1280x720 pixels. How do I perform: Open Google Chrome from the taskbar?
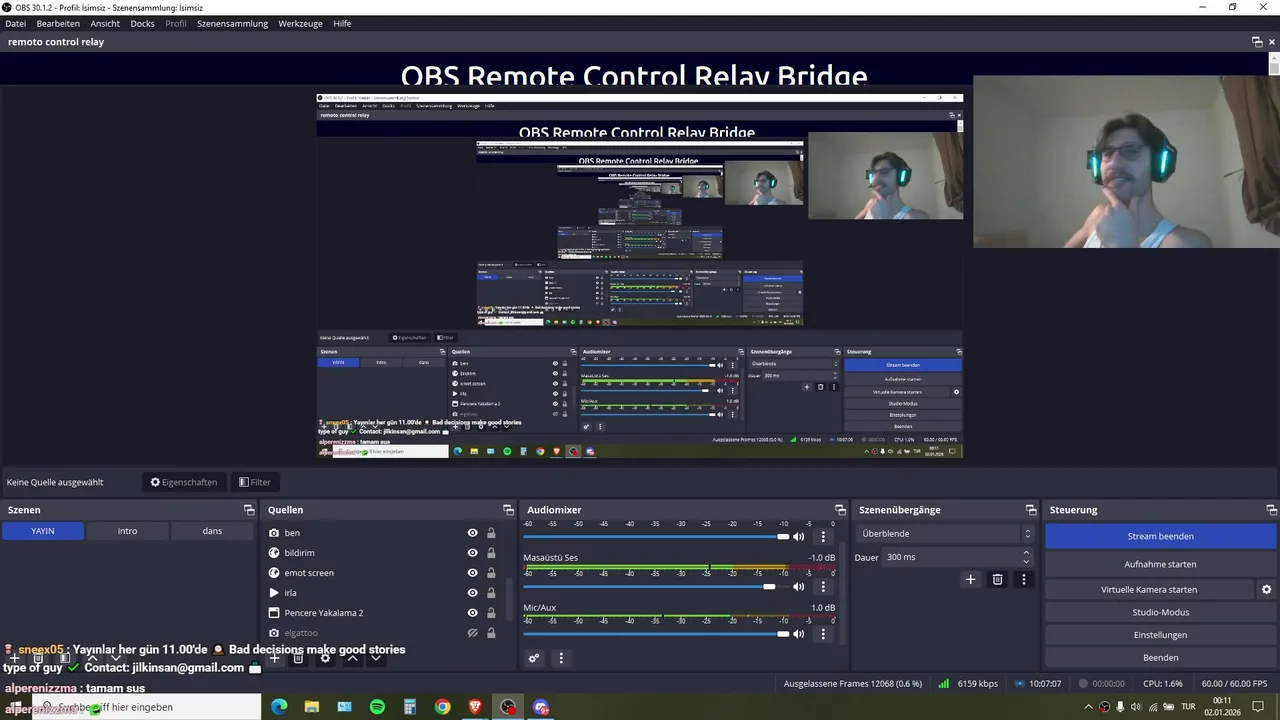click(442, 707)
